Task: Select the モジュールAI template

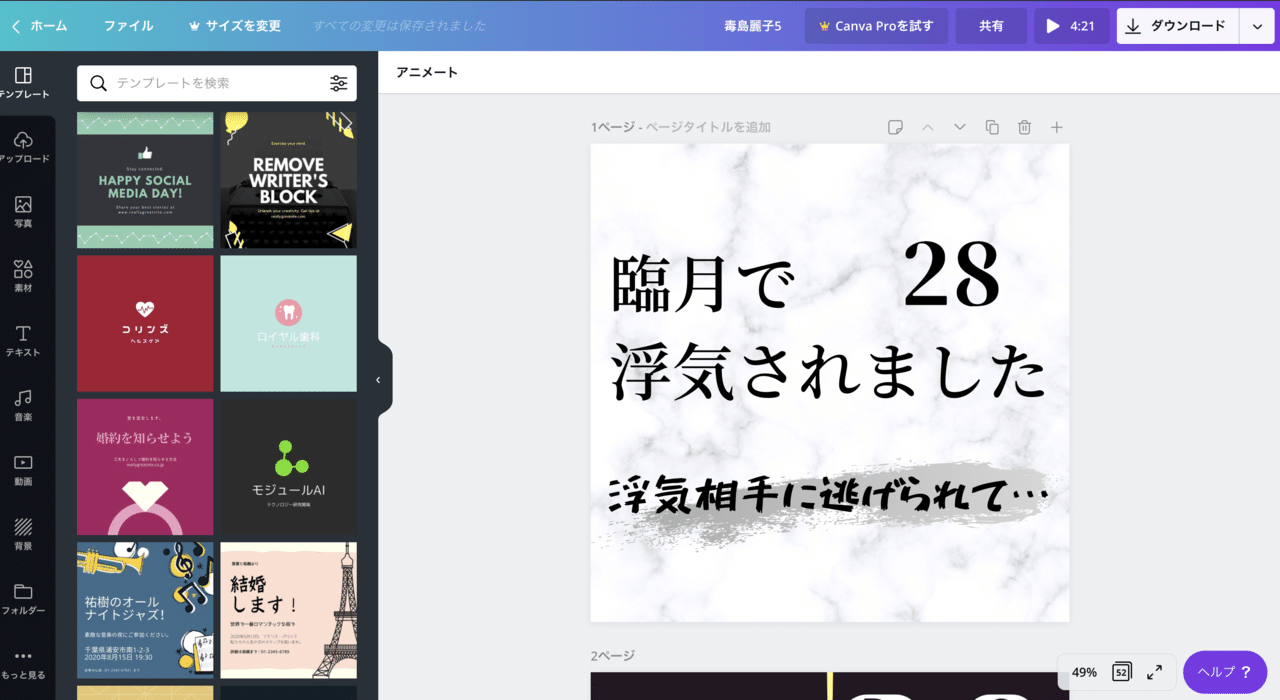Action: (x=289, y=467)
